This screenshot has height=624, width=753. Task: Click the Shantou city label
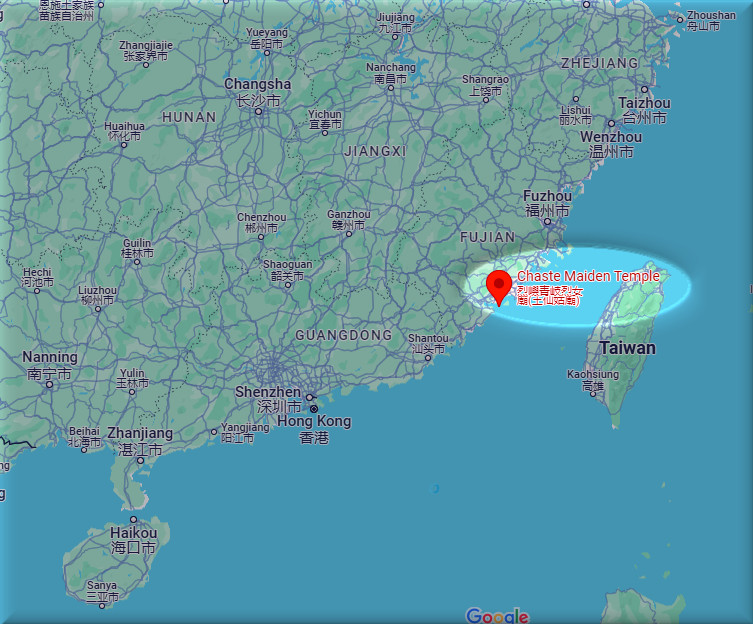[x=428, y=338]
